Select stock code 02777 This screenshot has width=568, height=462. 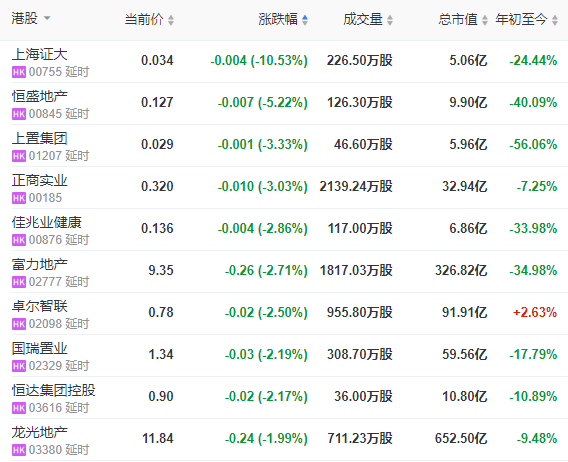45,282
